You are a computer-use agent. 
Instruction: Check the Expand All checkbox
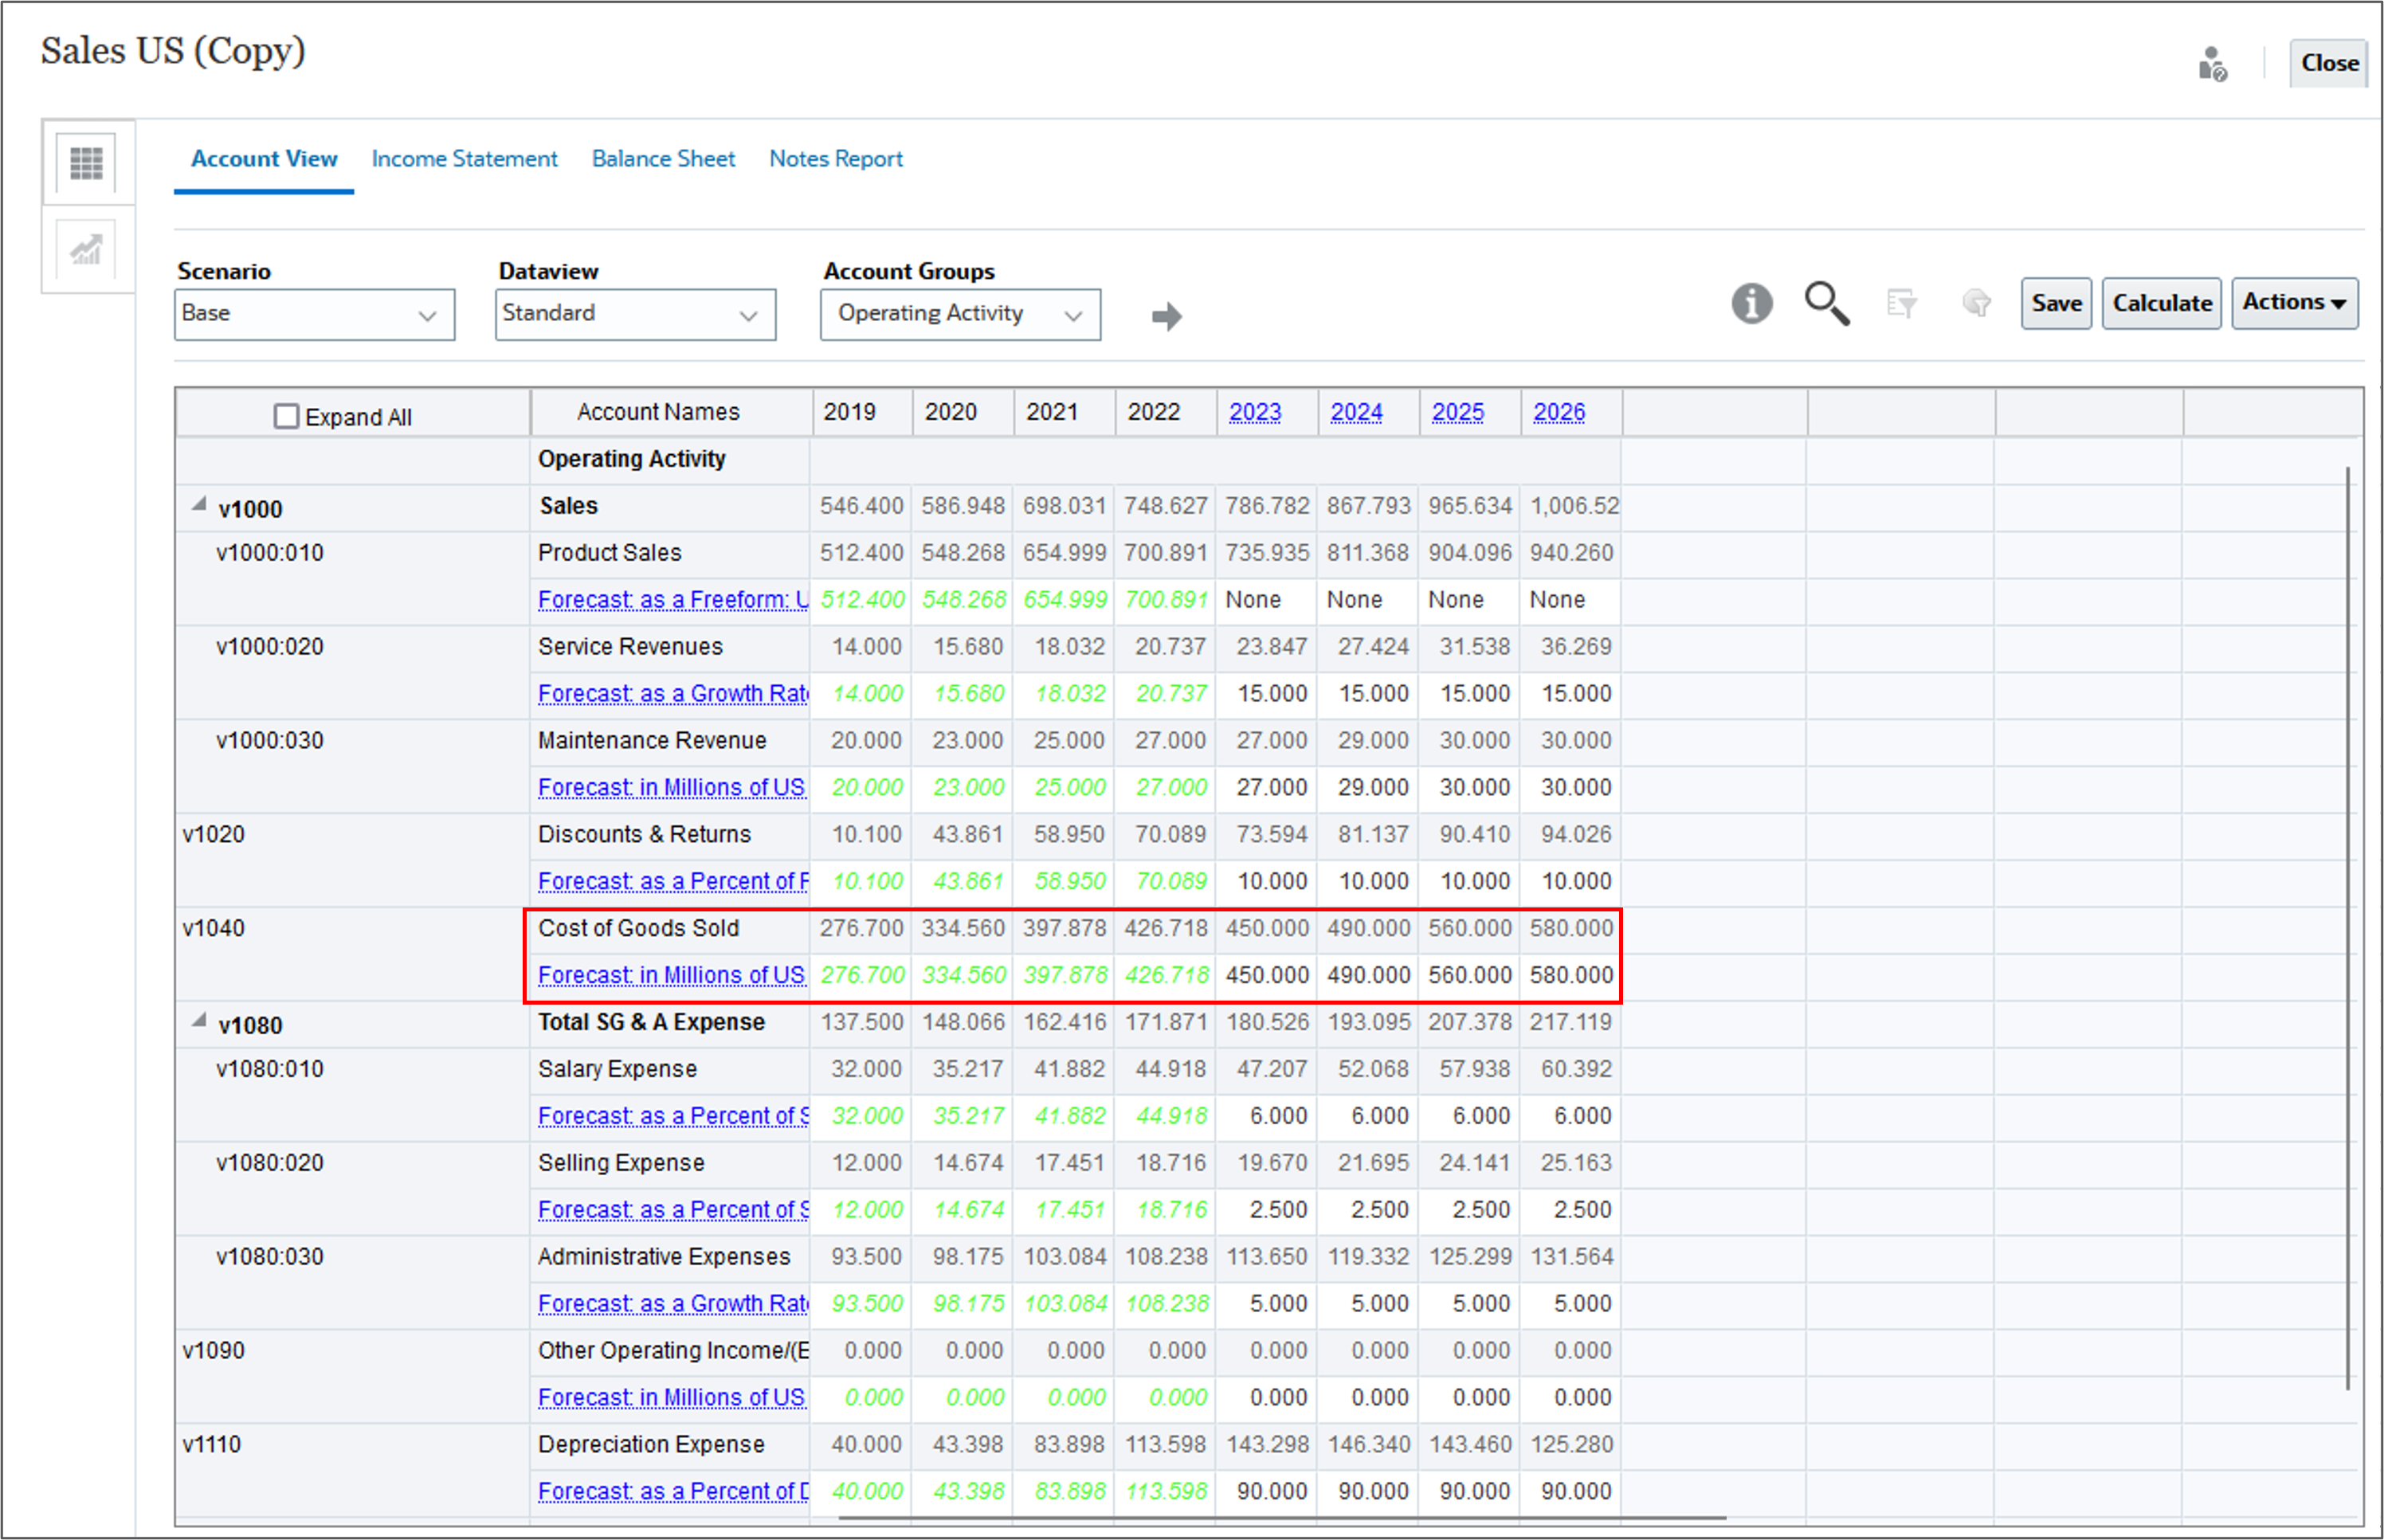click(287, 416)
